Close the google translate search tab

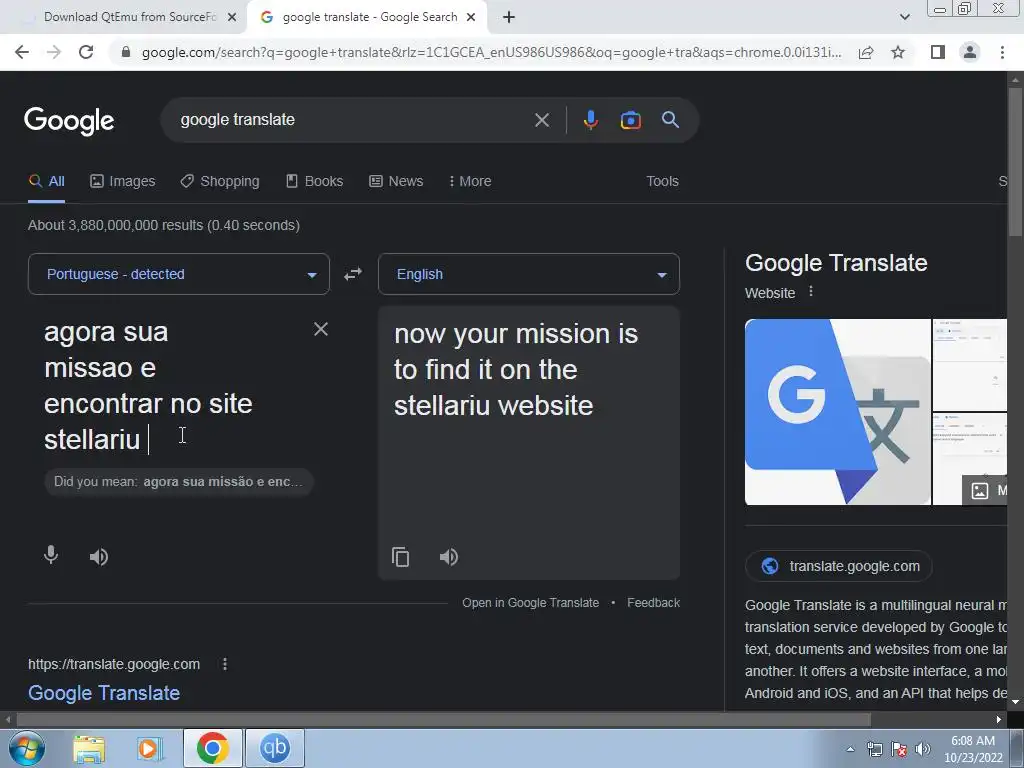[471, 17]
